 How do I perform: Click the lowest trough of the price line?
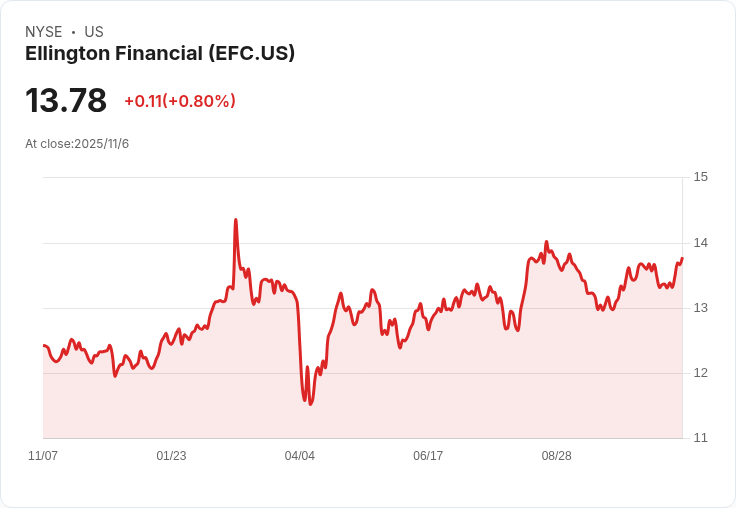point(311,404)
